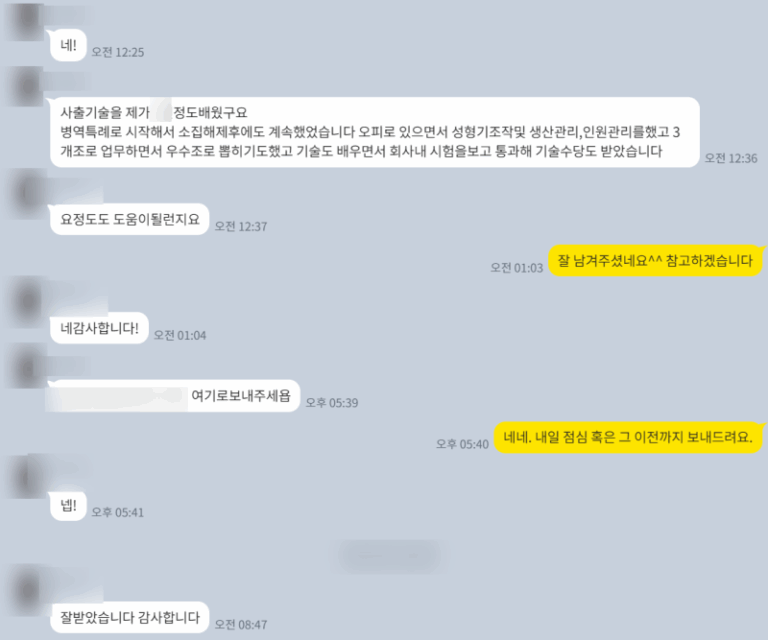This screenshot has height=640, width=768.
Task: Open the blurred link beside 여기로보내주세욥
Action: coord(117,398)
